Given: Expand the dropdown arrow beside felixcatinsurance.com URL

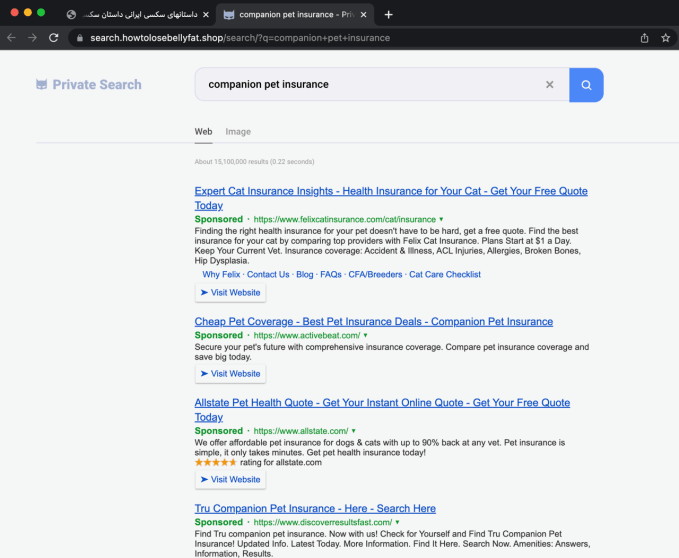Looking at the screenshot, I should 441,219.
